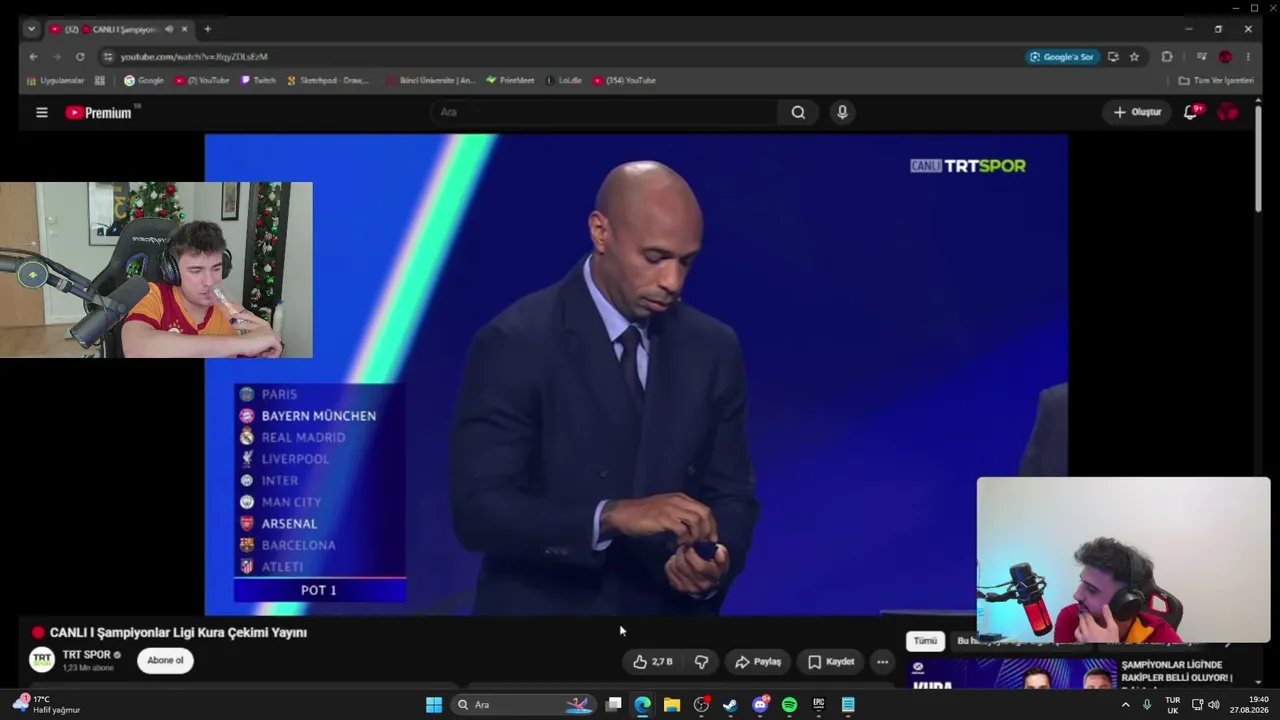The width and height of the screenshot is (1280, 720).
Task: Open YouTube notifications bell
Action: coord(1190,112)
